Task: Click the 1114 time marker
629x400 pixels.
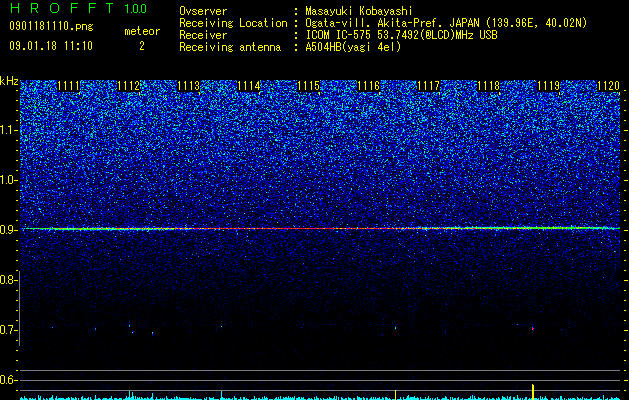Action: [x=249, y=86]
